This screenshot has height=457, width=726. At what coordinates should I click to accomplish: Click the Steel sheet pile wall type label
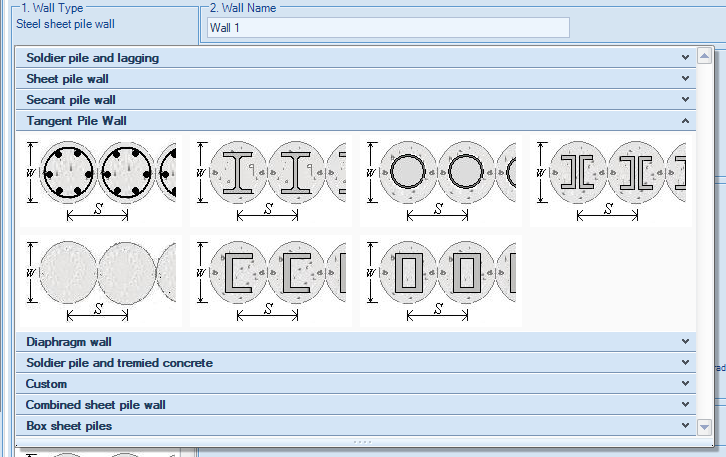click(x=65, y=24)
